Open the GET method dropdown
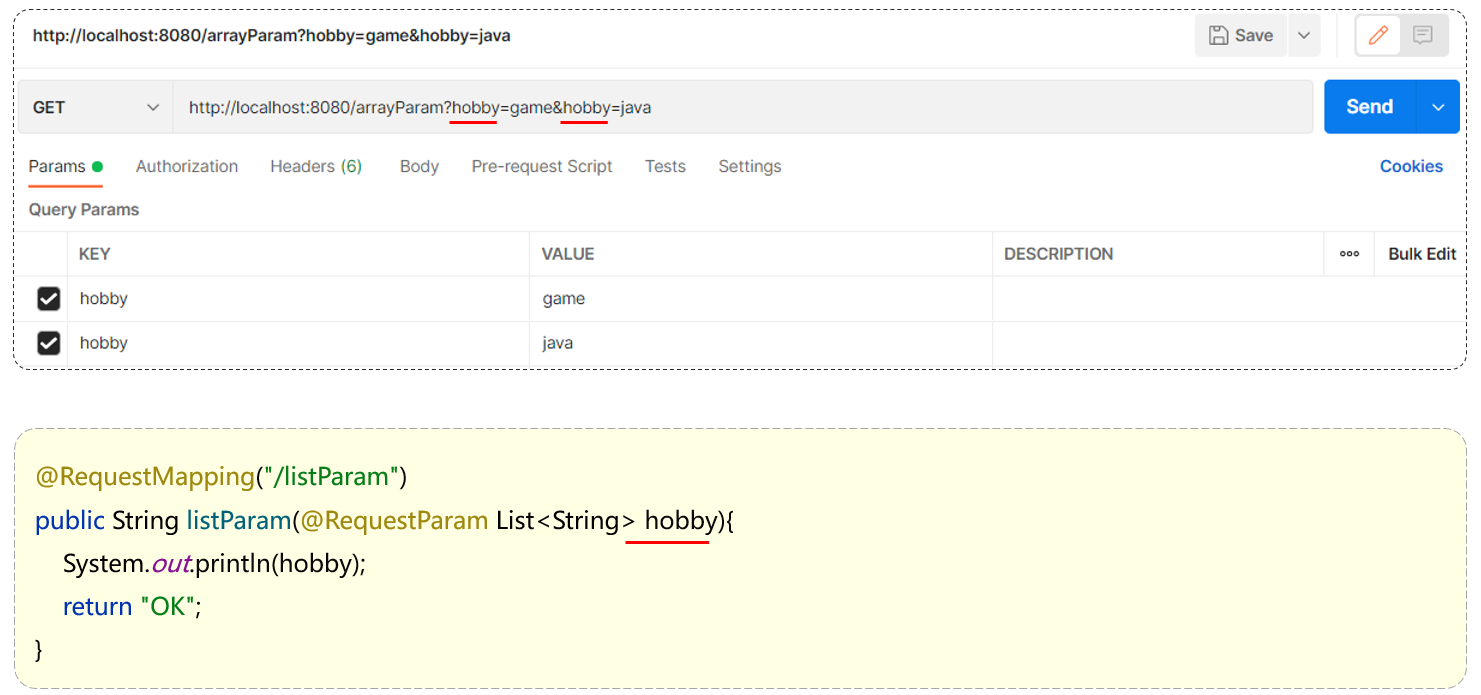 96,107
